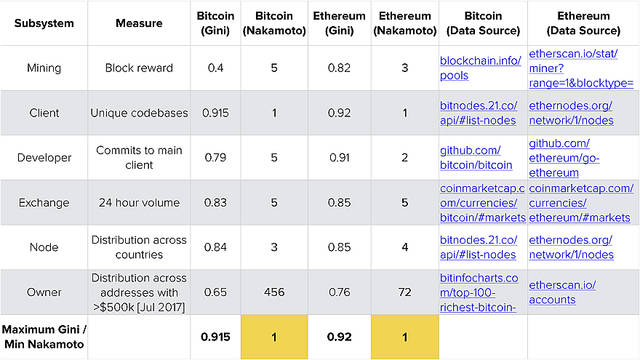Click the Measure column header

(x=139, y=23)
